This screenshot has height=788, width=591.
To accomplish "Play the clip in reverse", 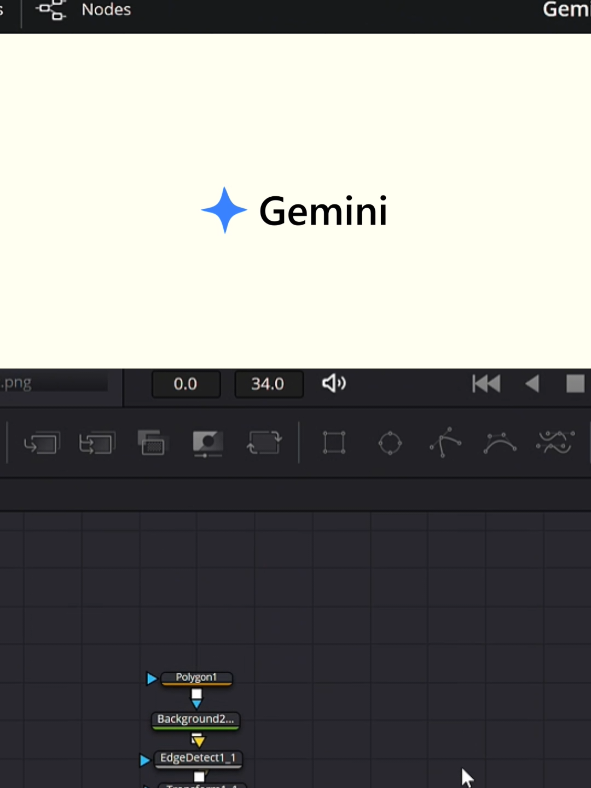I will tap(532, 384).
